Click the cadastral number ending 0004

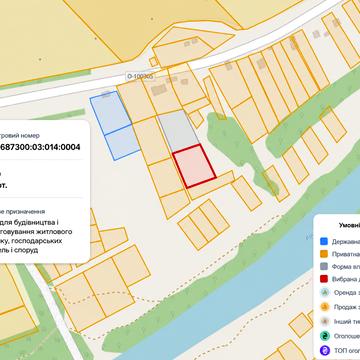[40, 147]
